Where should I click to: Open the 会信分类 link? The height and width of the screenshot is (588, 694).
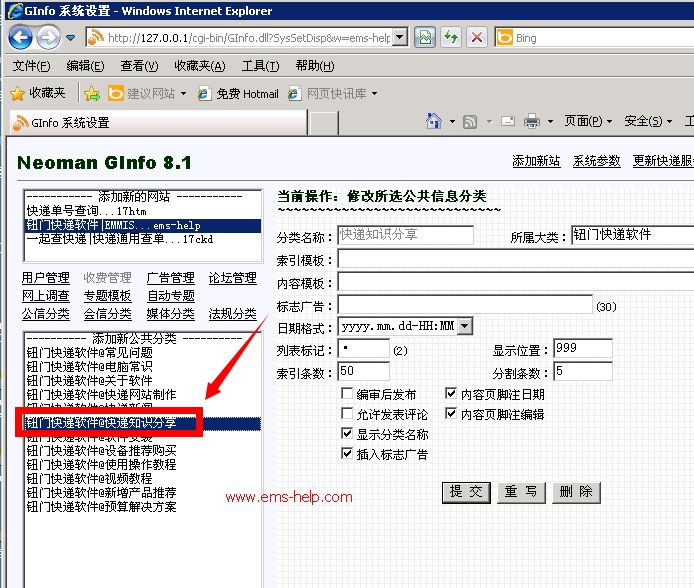(x=108, y=314)
